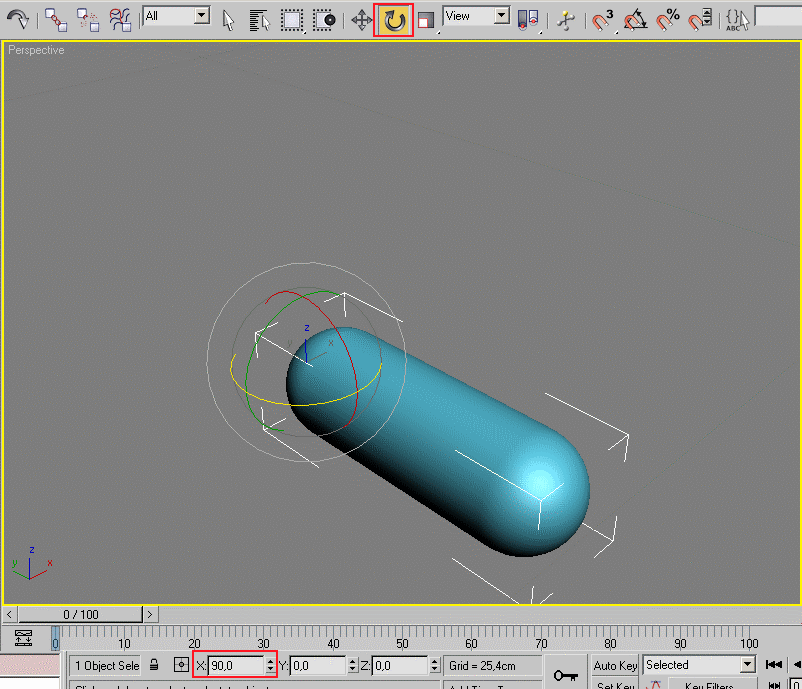
Task: Go to Start of animation
Action: point(773,664)
